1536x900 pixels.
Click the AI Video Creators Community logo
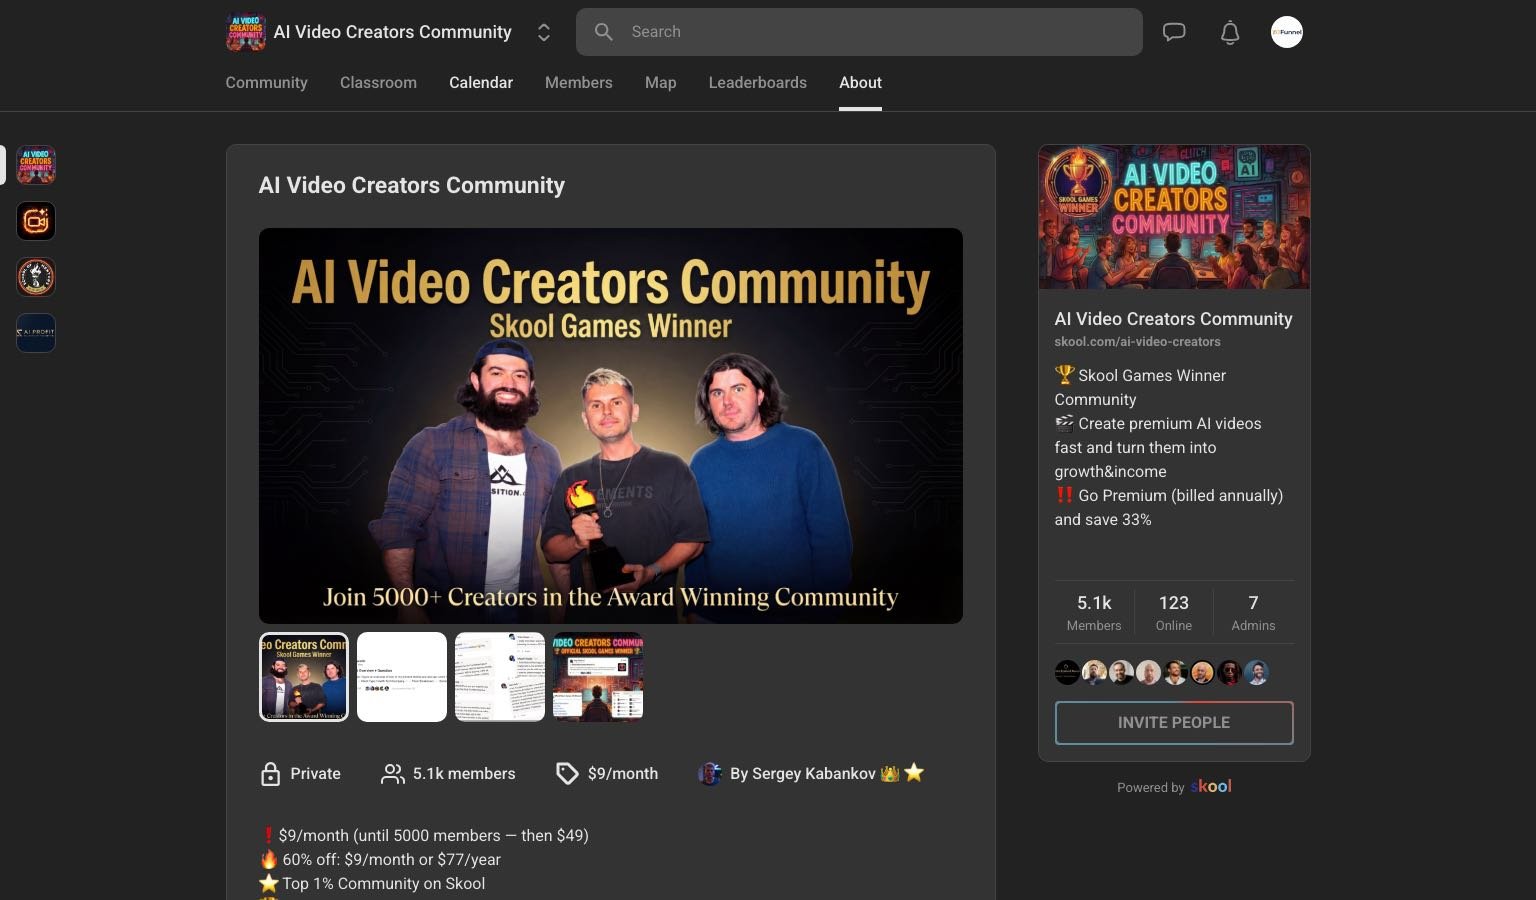(245, 31)
